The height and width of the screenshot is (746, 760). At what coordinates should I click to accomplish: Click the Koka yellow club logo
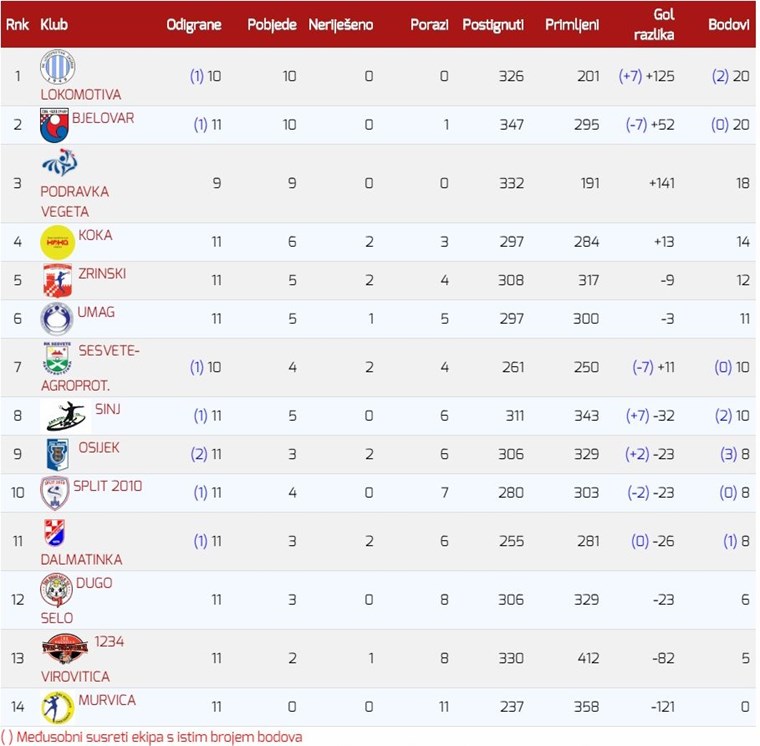pos(57,241)
